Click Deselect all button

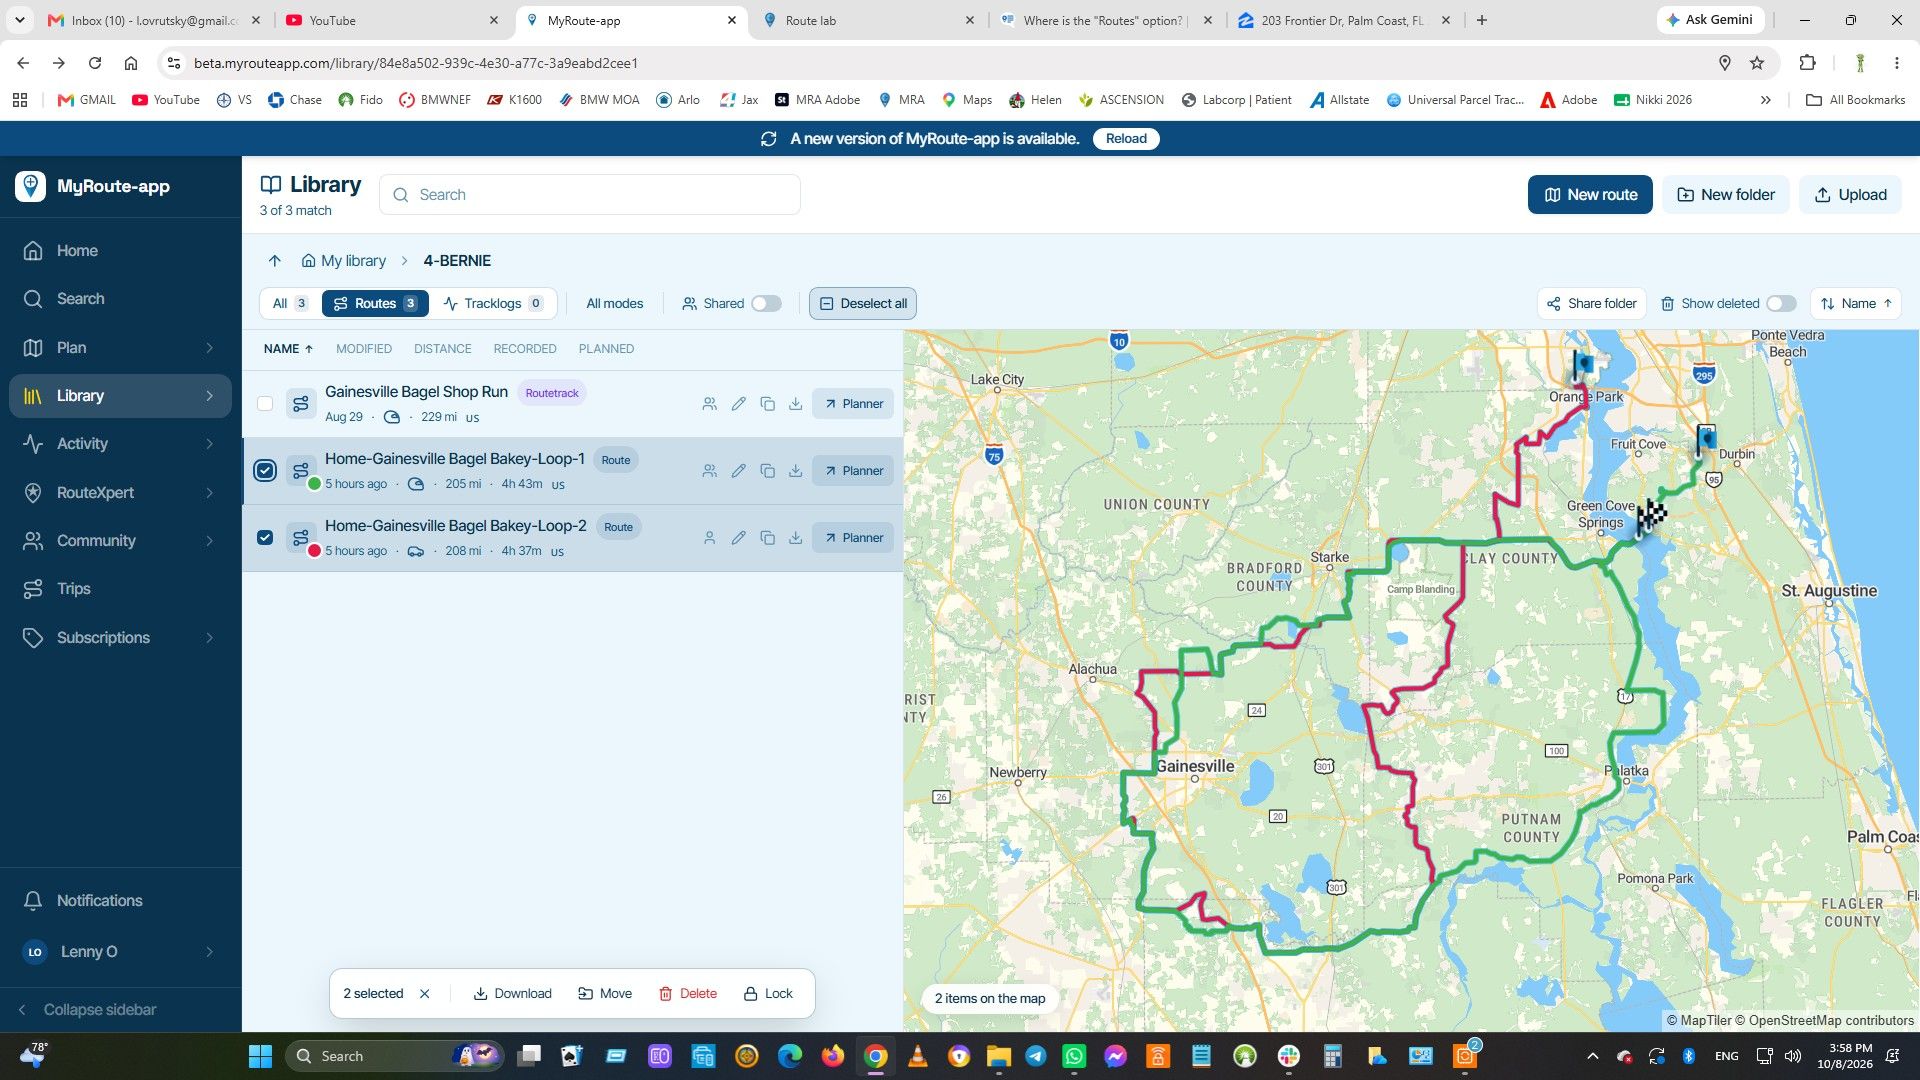863,304
